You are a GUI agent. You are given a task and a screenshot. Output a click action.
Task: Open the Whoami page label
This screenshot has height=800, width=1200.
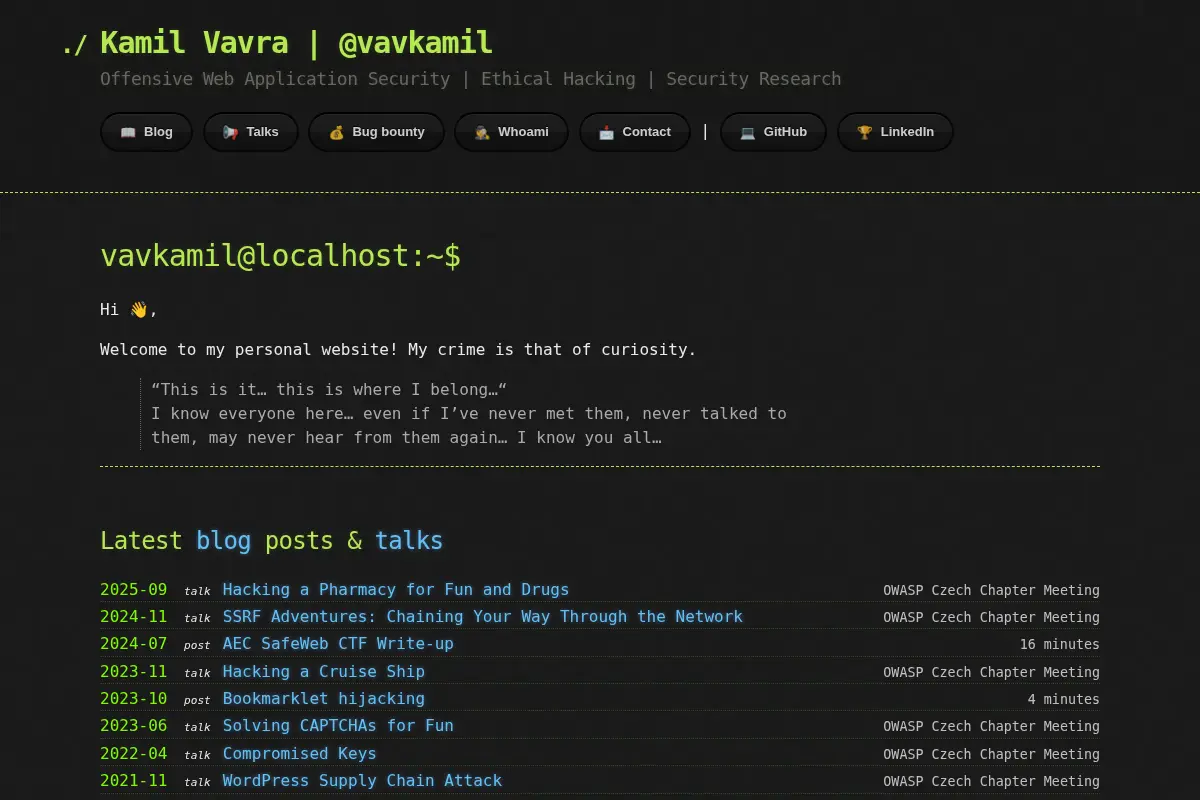click(523, 132)
